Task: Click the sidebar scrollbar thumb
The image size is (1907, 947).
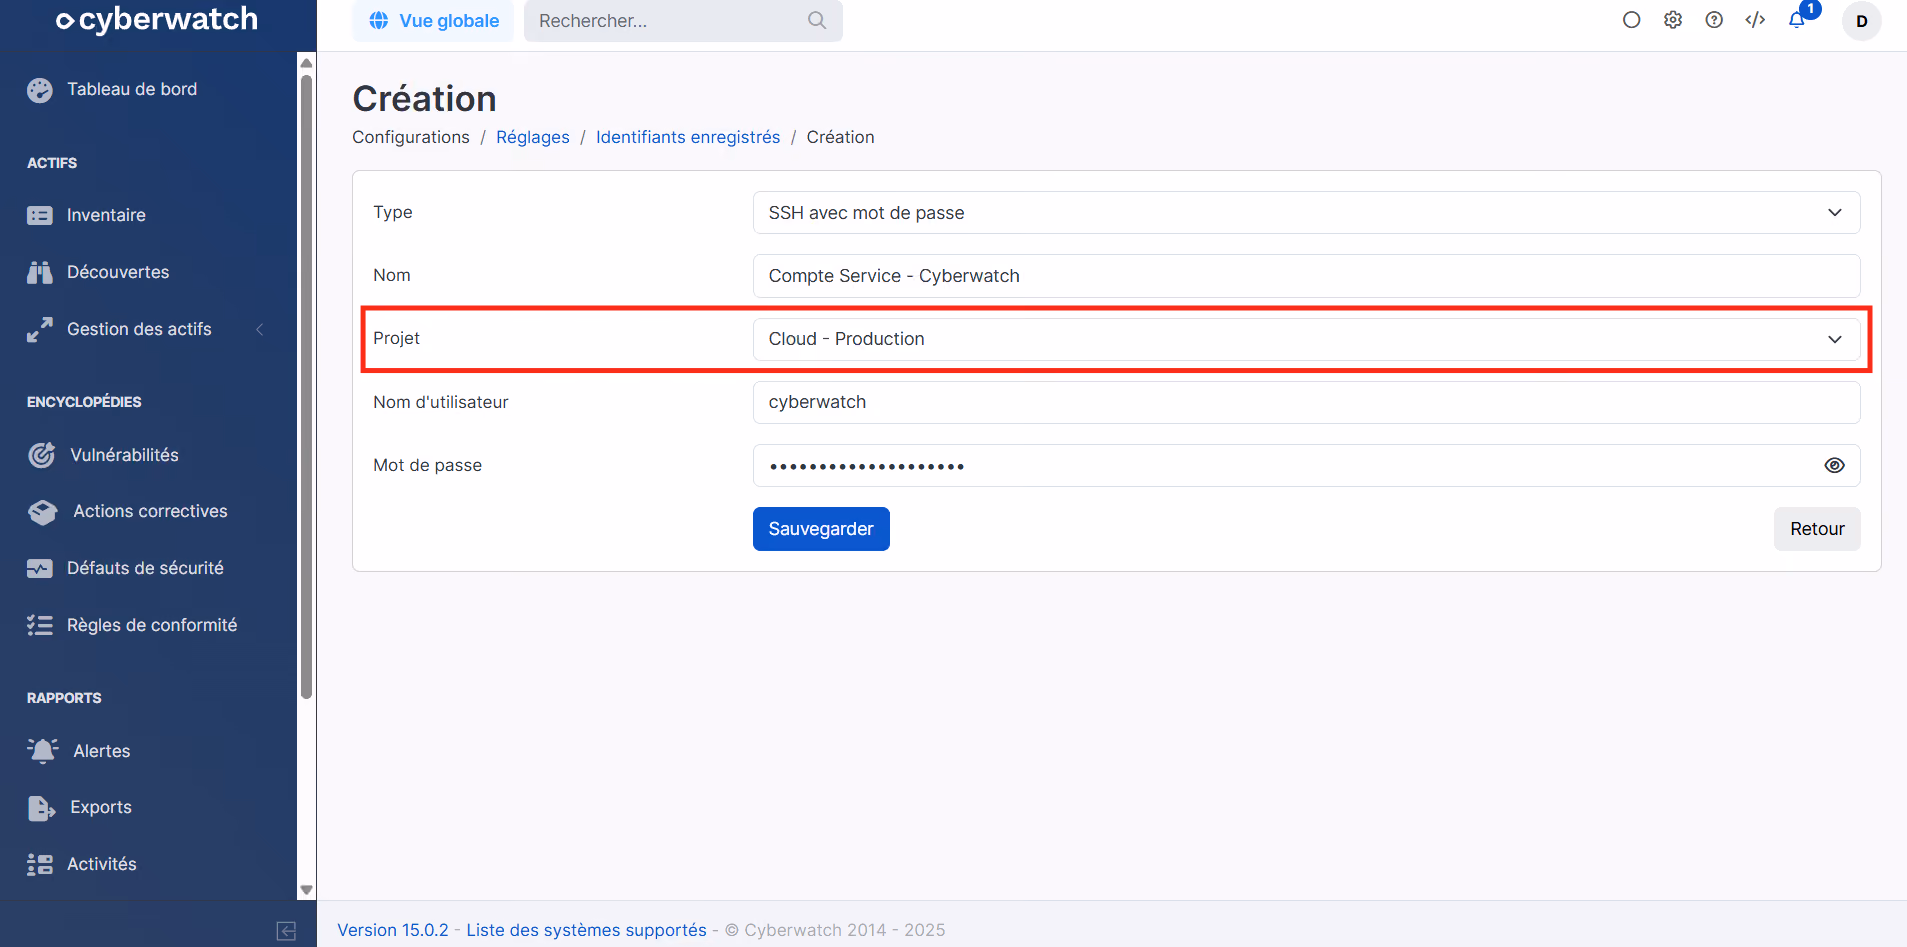Action: (306, 387)
